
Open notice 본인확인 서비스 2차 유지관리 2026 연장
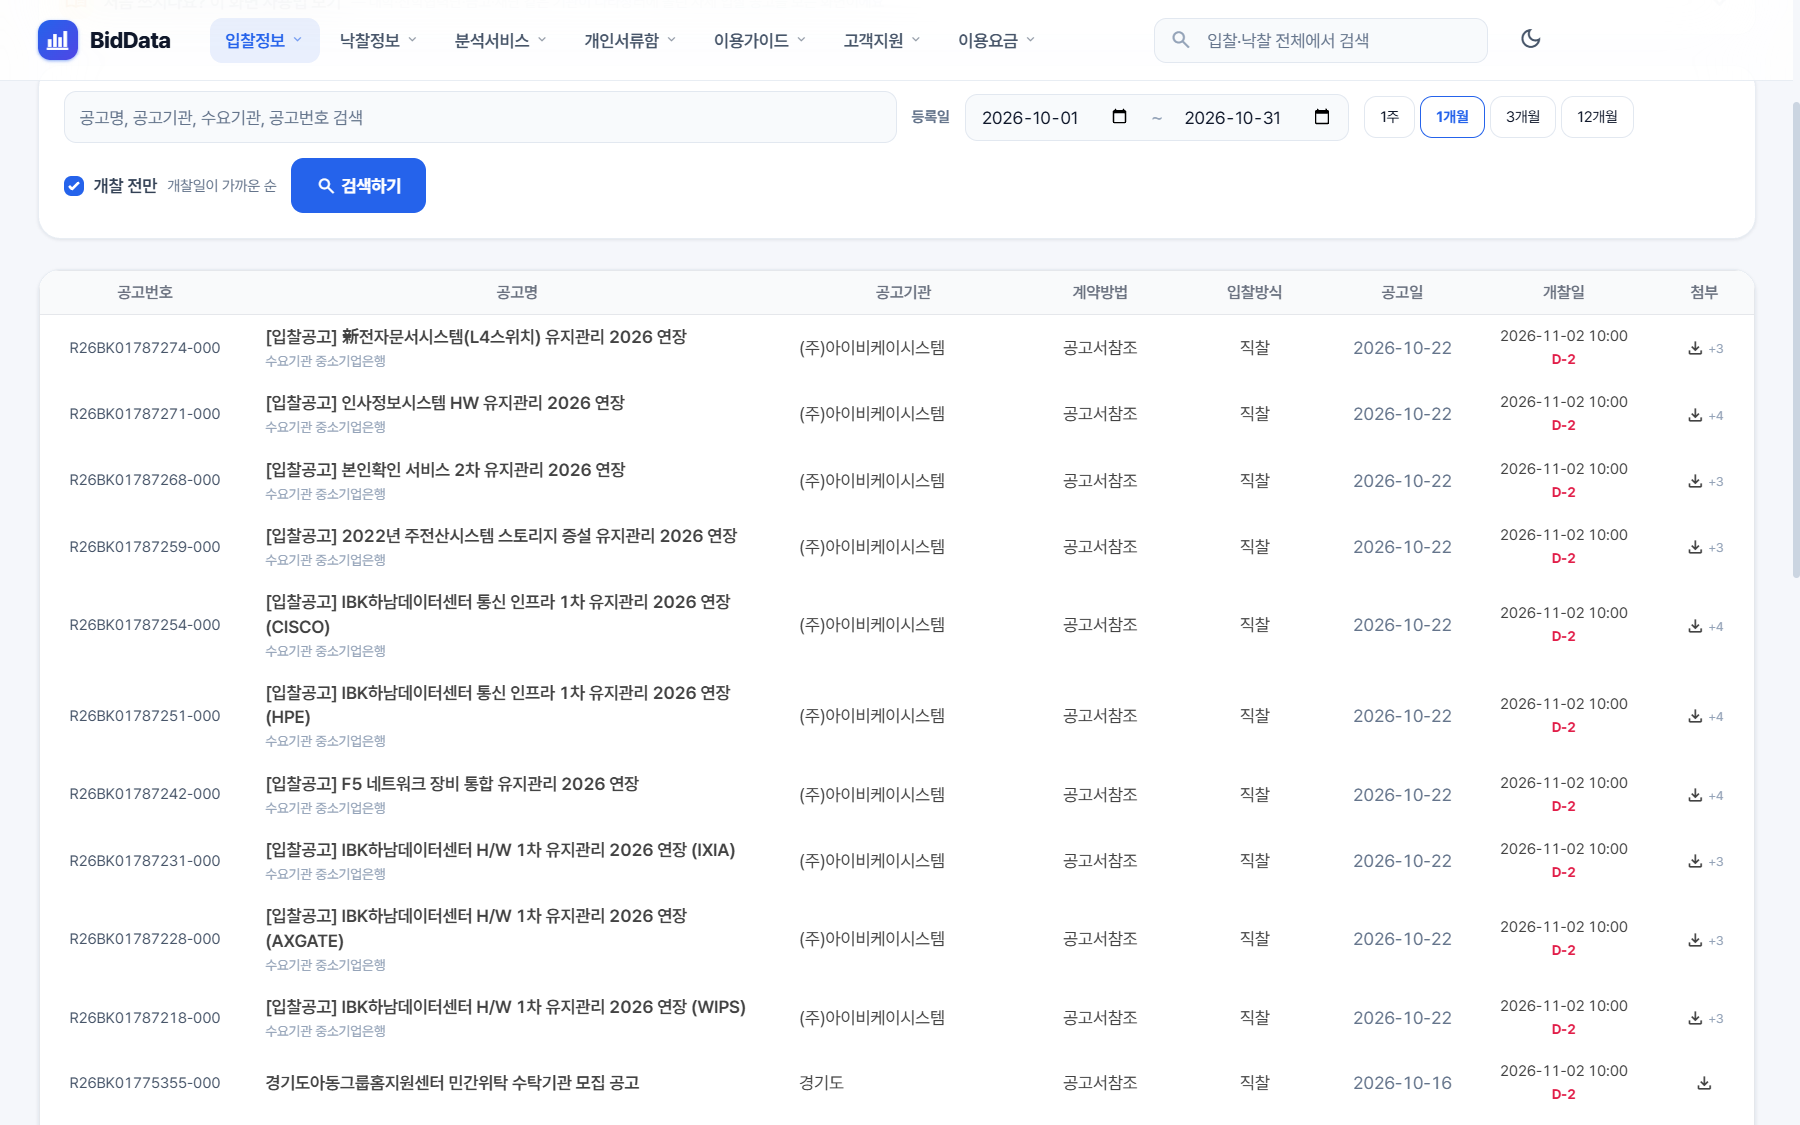pyautogui.click(x=445, y=470)
